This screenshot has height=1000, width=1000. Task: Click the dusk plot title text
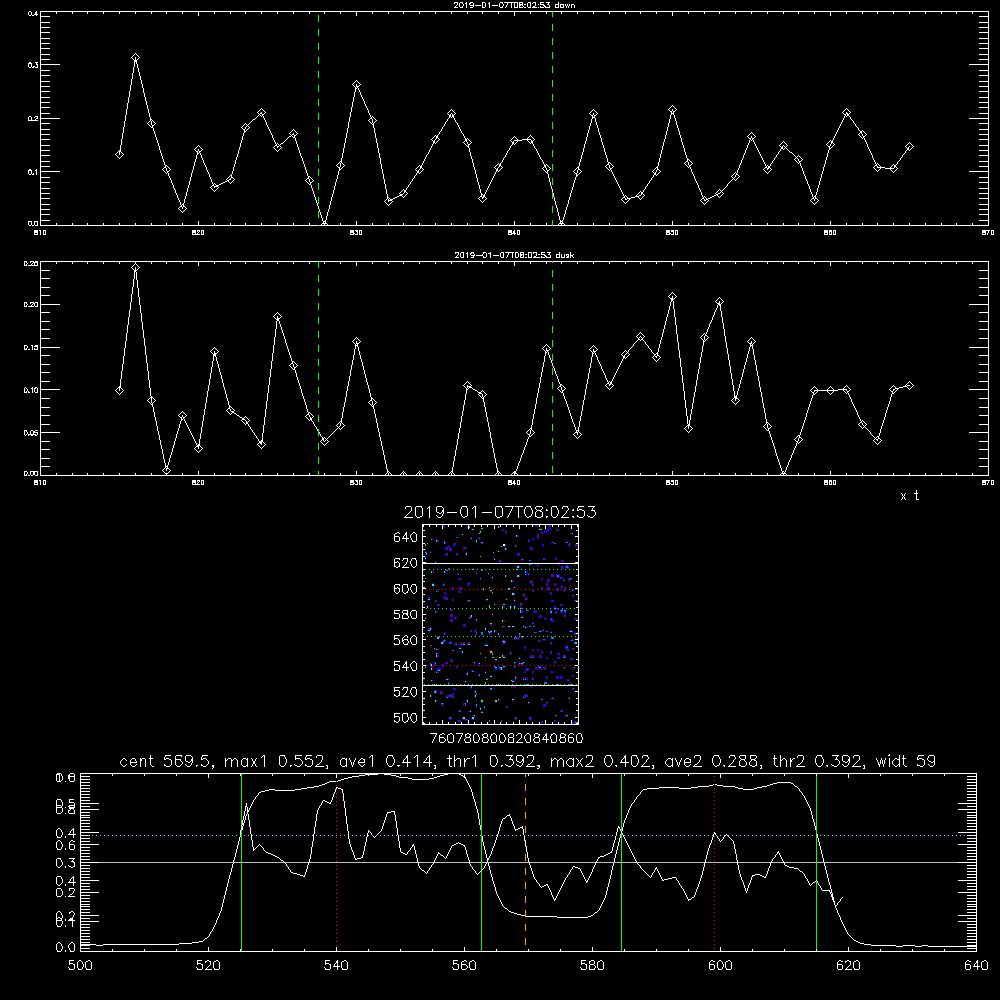(x=514, y=255)
